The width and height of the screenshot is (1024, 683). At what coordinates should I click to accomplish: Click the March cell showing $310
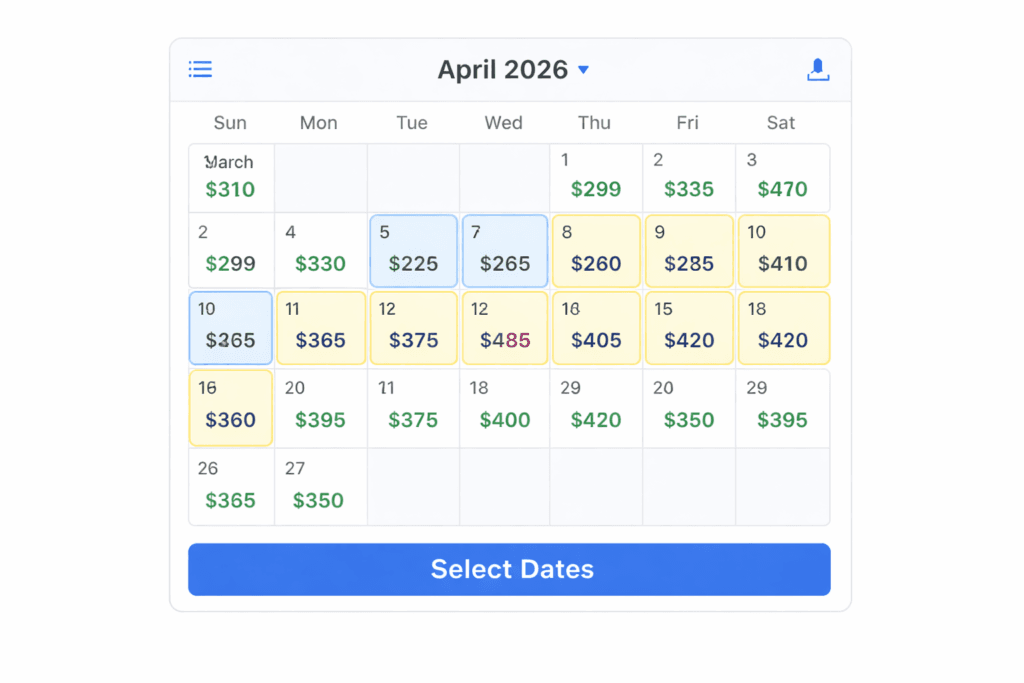[x=230, y=178]
